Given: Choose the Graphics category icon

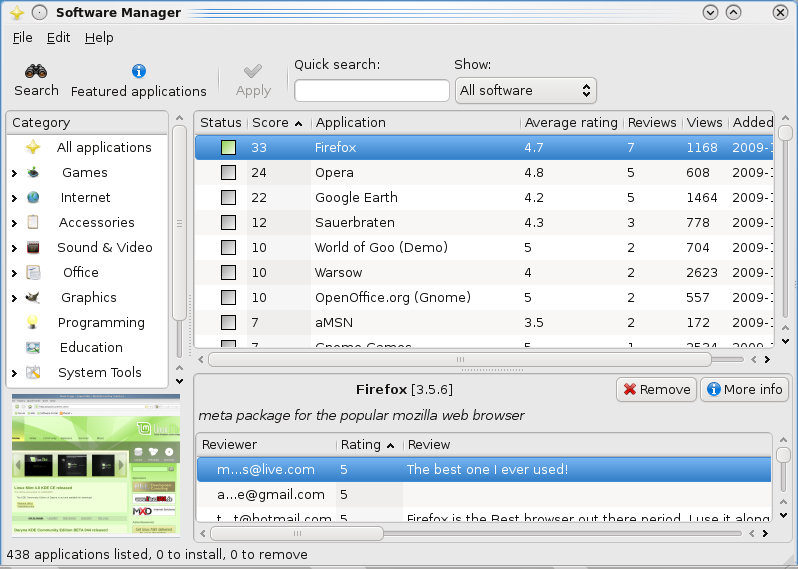Looking at the screenshot, I should 34,297.
